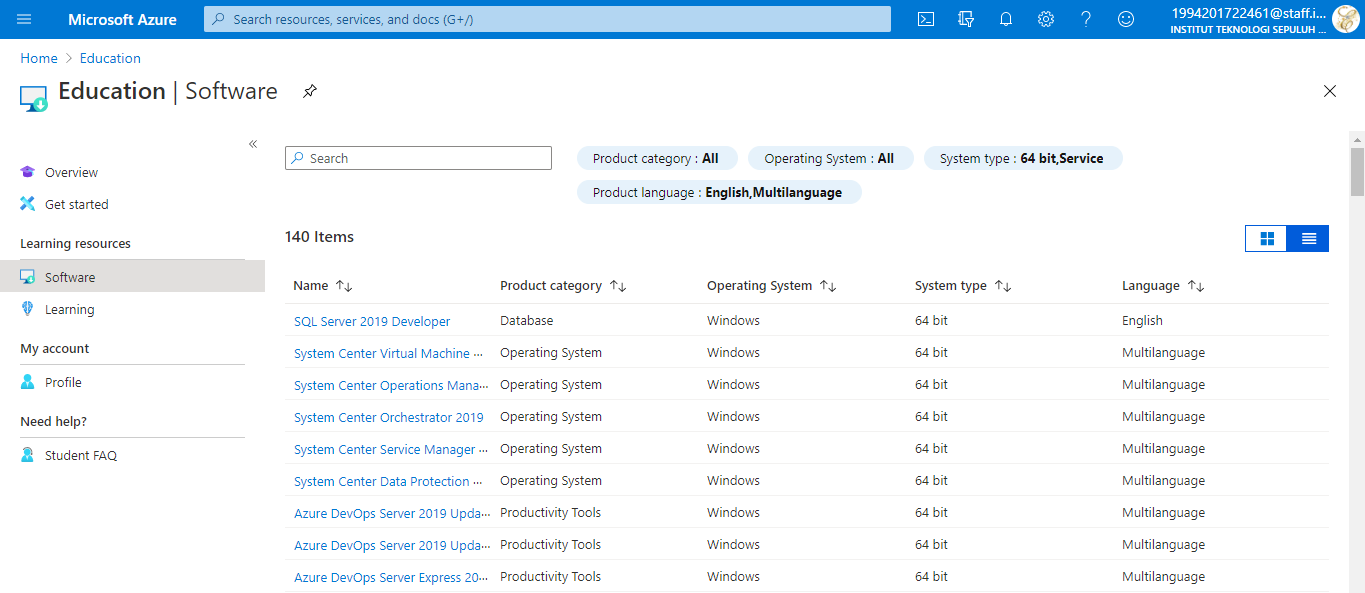Open the Product category filter
The width and height of the screenshot is (1365, 593).
point(656,158)
